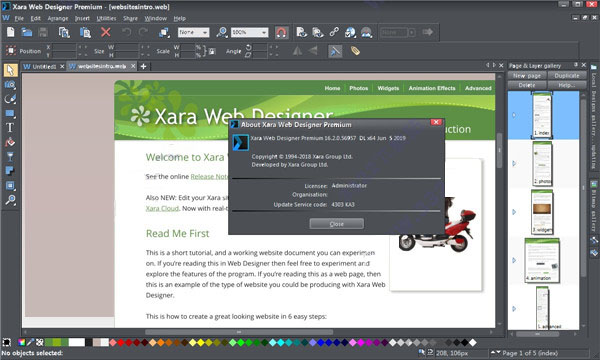The height and width of the screenshot is (360, 600).
Task: Open the zoom percentage dropdown
Action: tap(250, 33)
